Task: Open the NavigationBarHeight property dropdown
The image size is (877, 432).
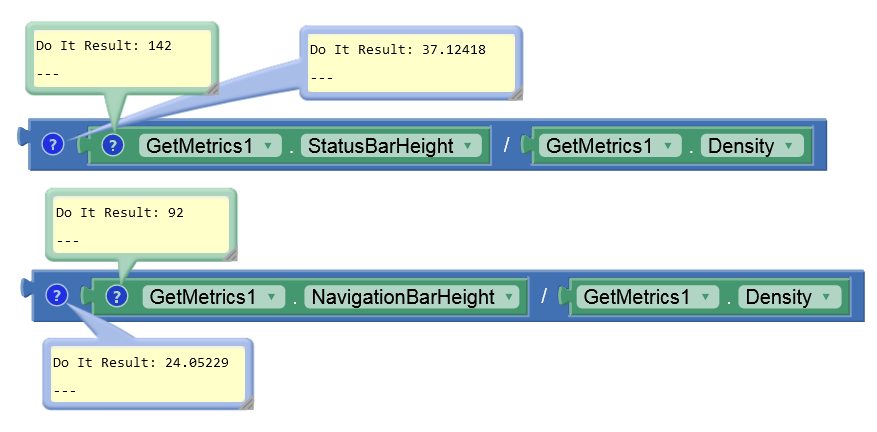Action: pos(414,297)
